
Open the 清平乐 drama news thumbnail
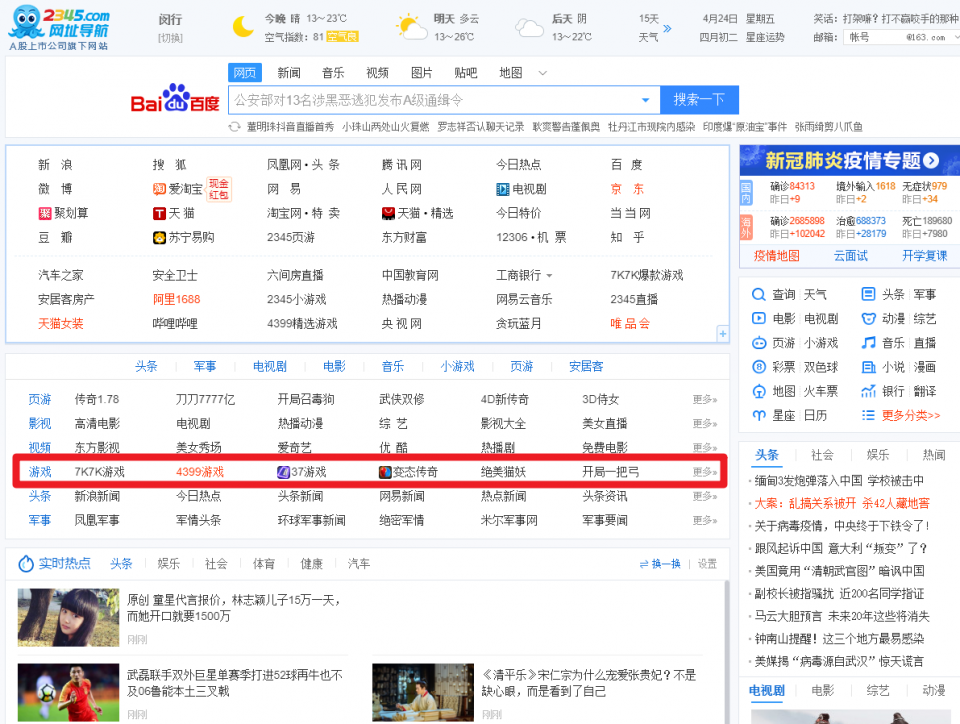point(423,692)
